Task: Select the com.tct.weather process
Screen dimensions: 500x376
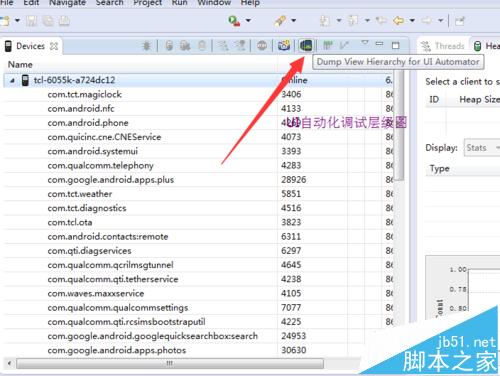Action: coord(80,194)
